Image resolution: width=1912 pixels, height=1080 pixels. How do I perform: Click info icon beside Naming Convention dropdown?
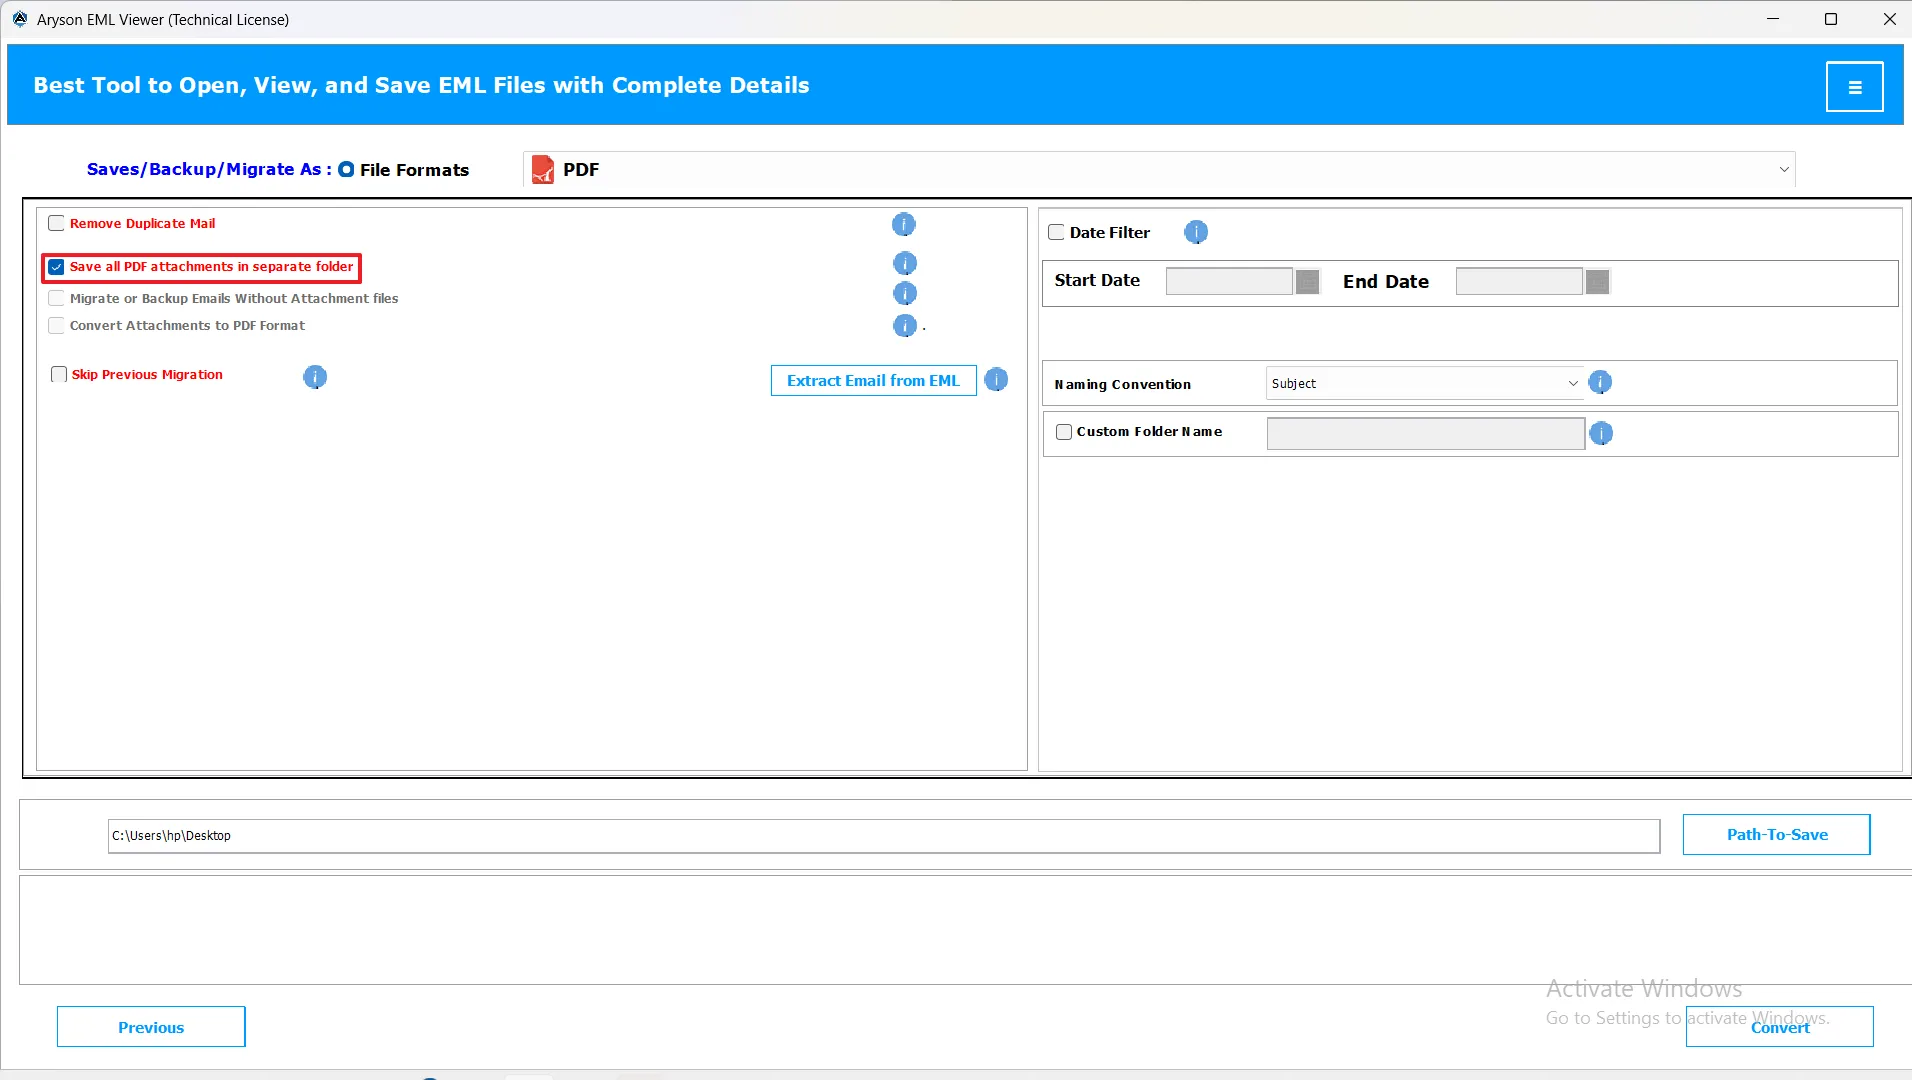(1600, 383)
